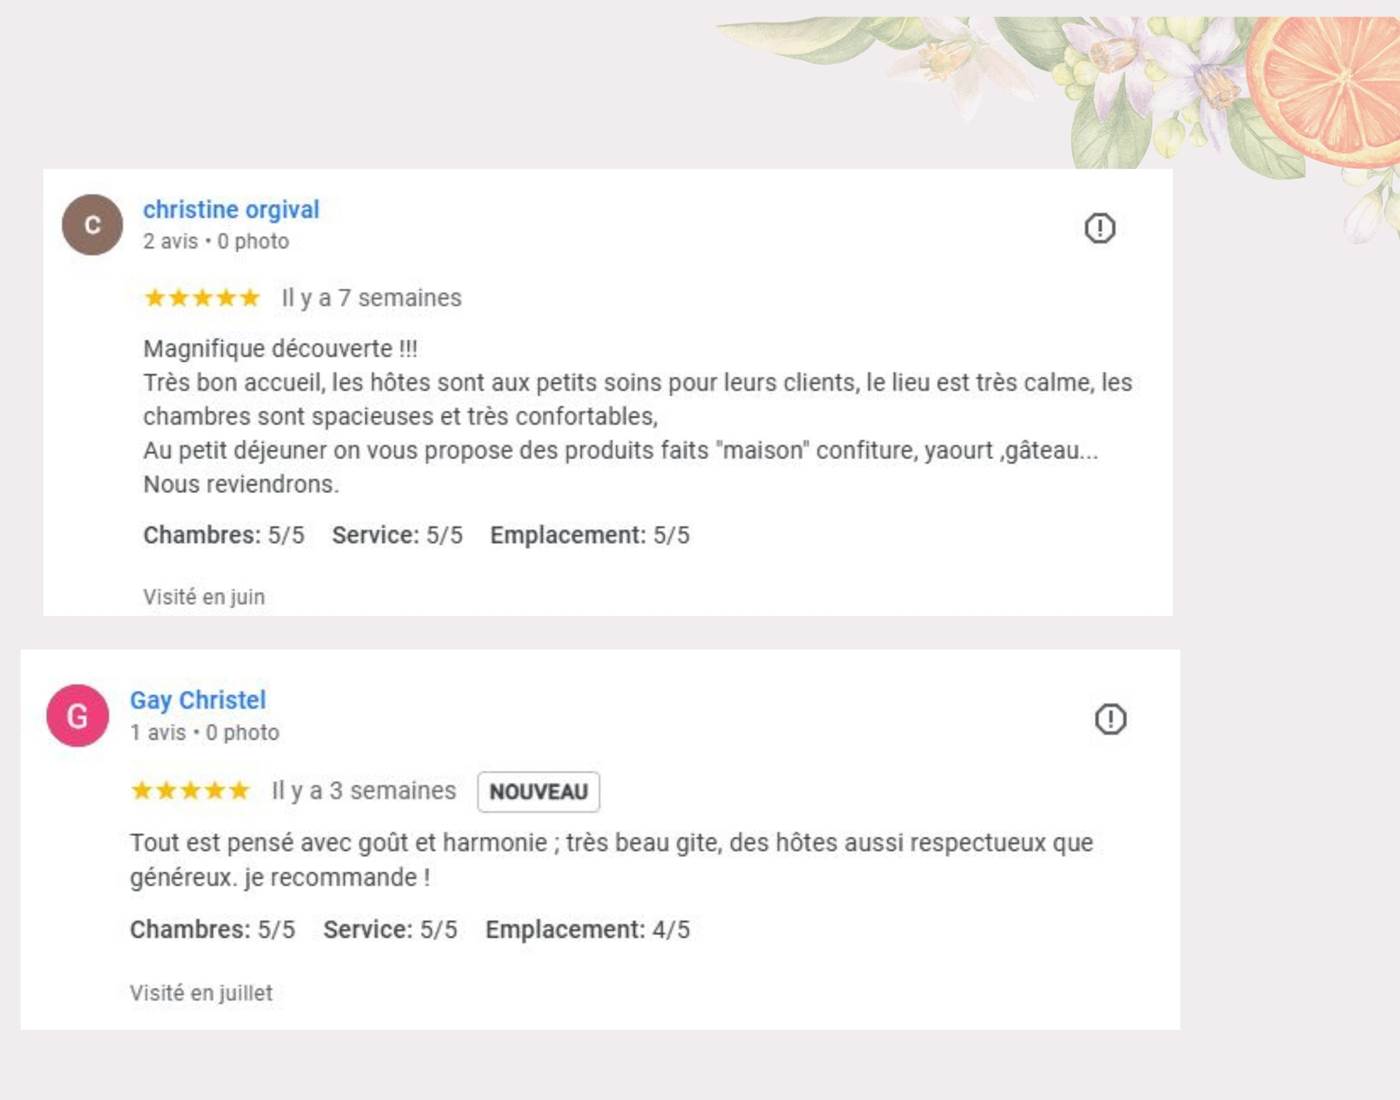This screenshot has width=1400, height=1100.
Task: Click the "Emplacement: 4/5" rating
Action: [x=588, y=930]
